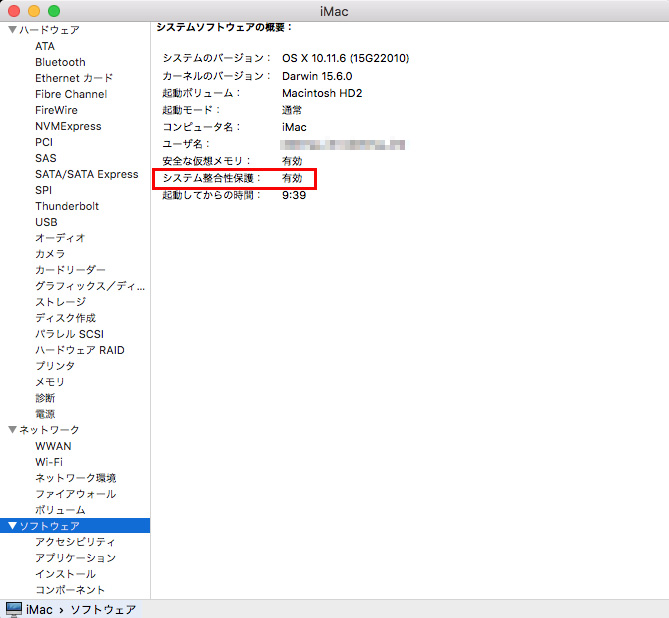Open the カメラ entry
This screenshot has height=618, width=669.
pyautogui.click(x=50, y=254)
